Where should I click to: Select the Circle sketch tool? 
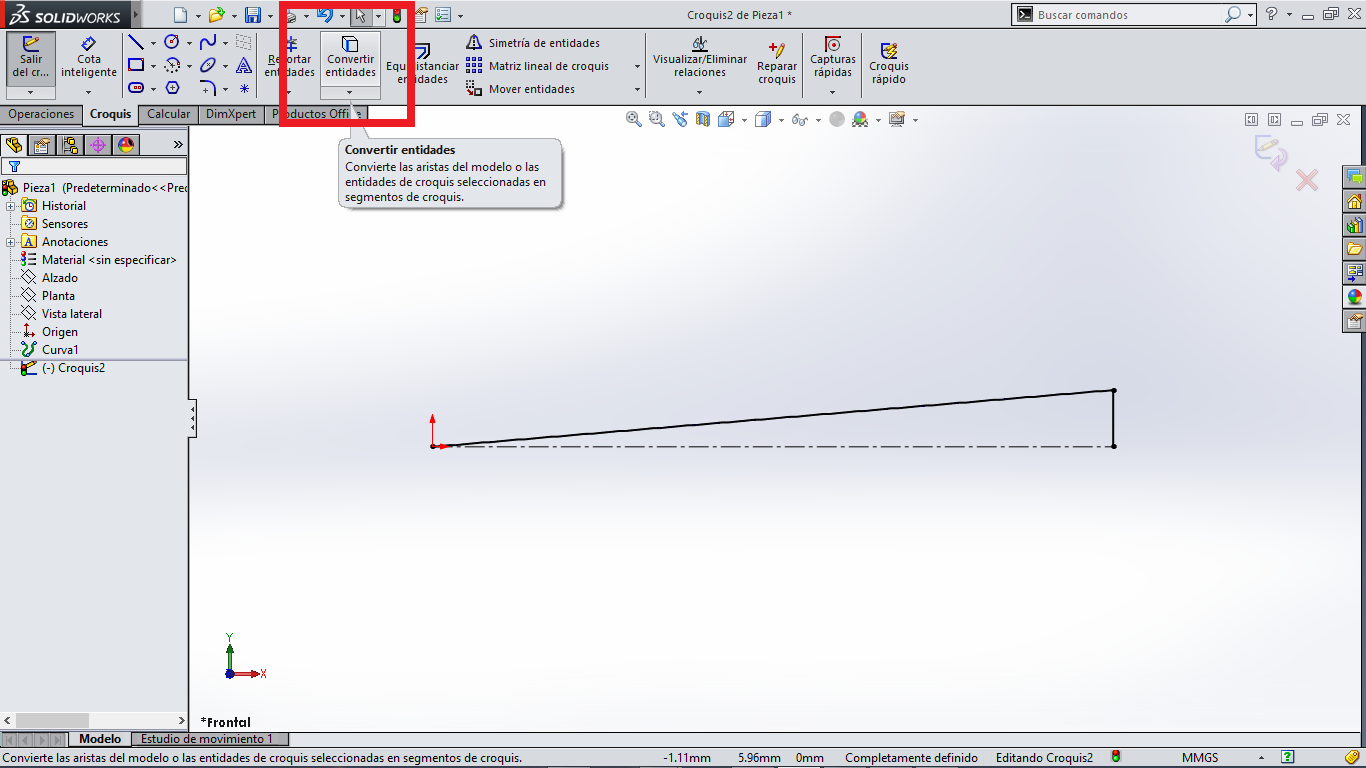(x=172, y=42)
